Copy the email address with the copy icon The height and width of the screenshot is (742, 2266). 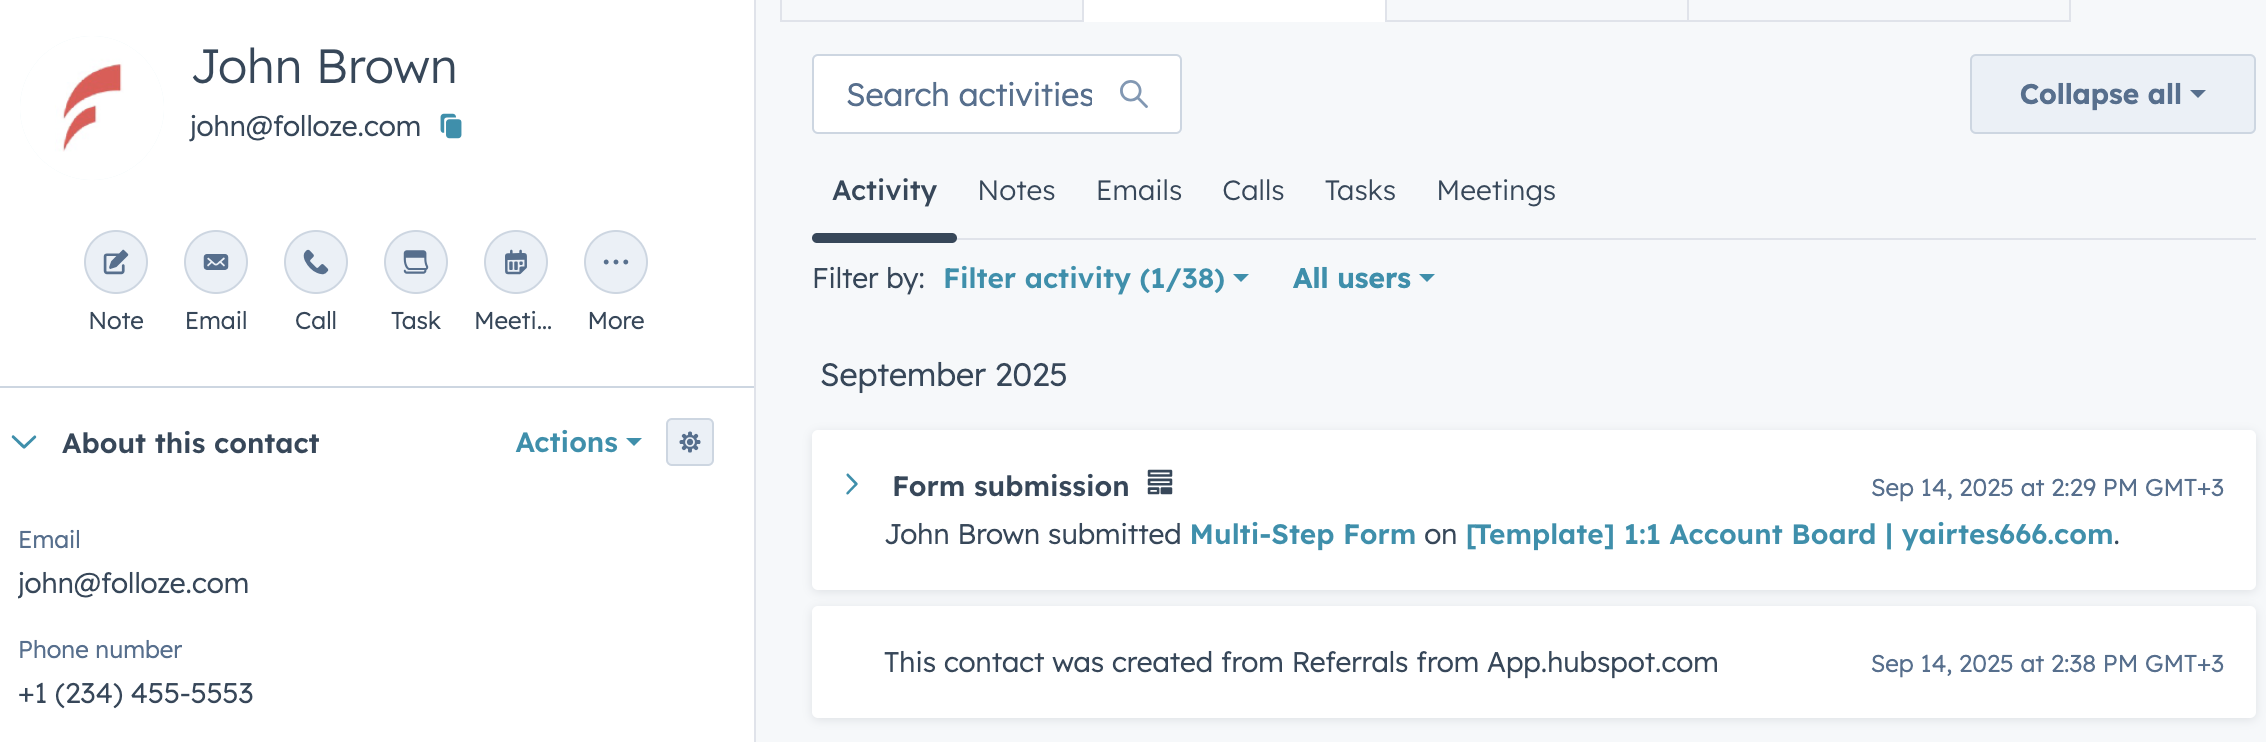coord(452,126)
